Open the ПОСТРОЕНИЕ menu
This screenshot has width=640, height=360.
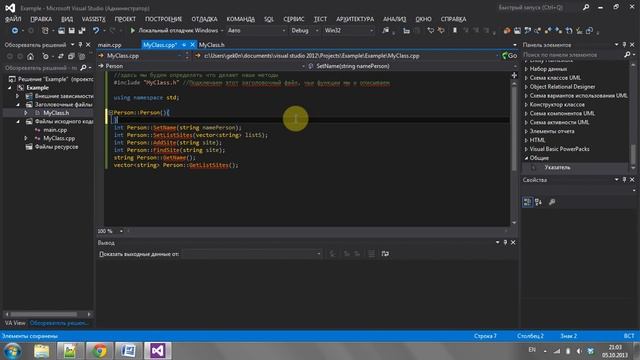(x=163, y=19)
